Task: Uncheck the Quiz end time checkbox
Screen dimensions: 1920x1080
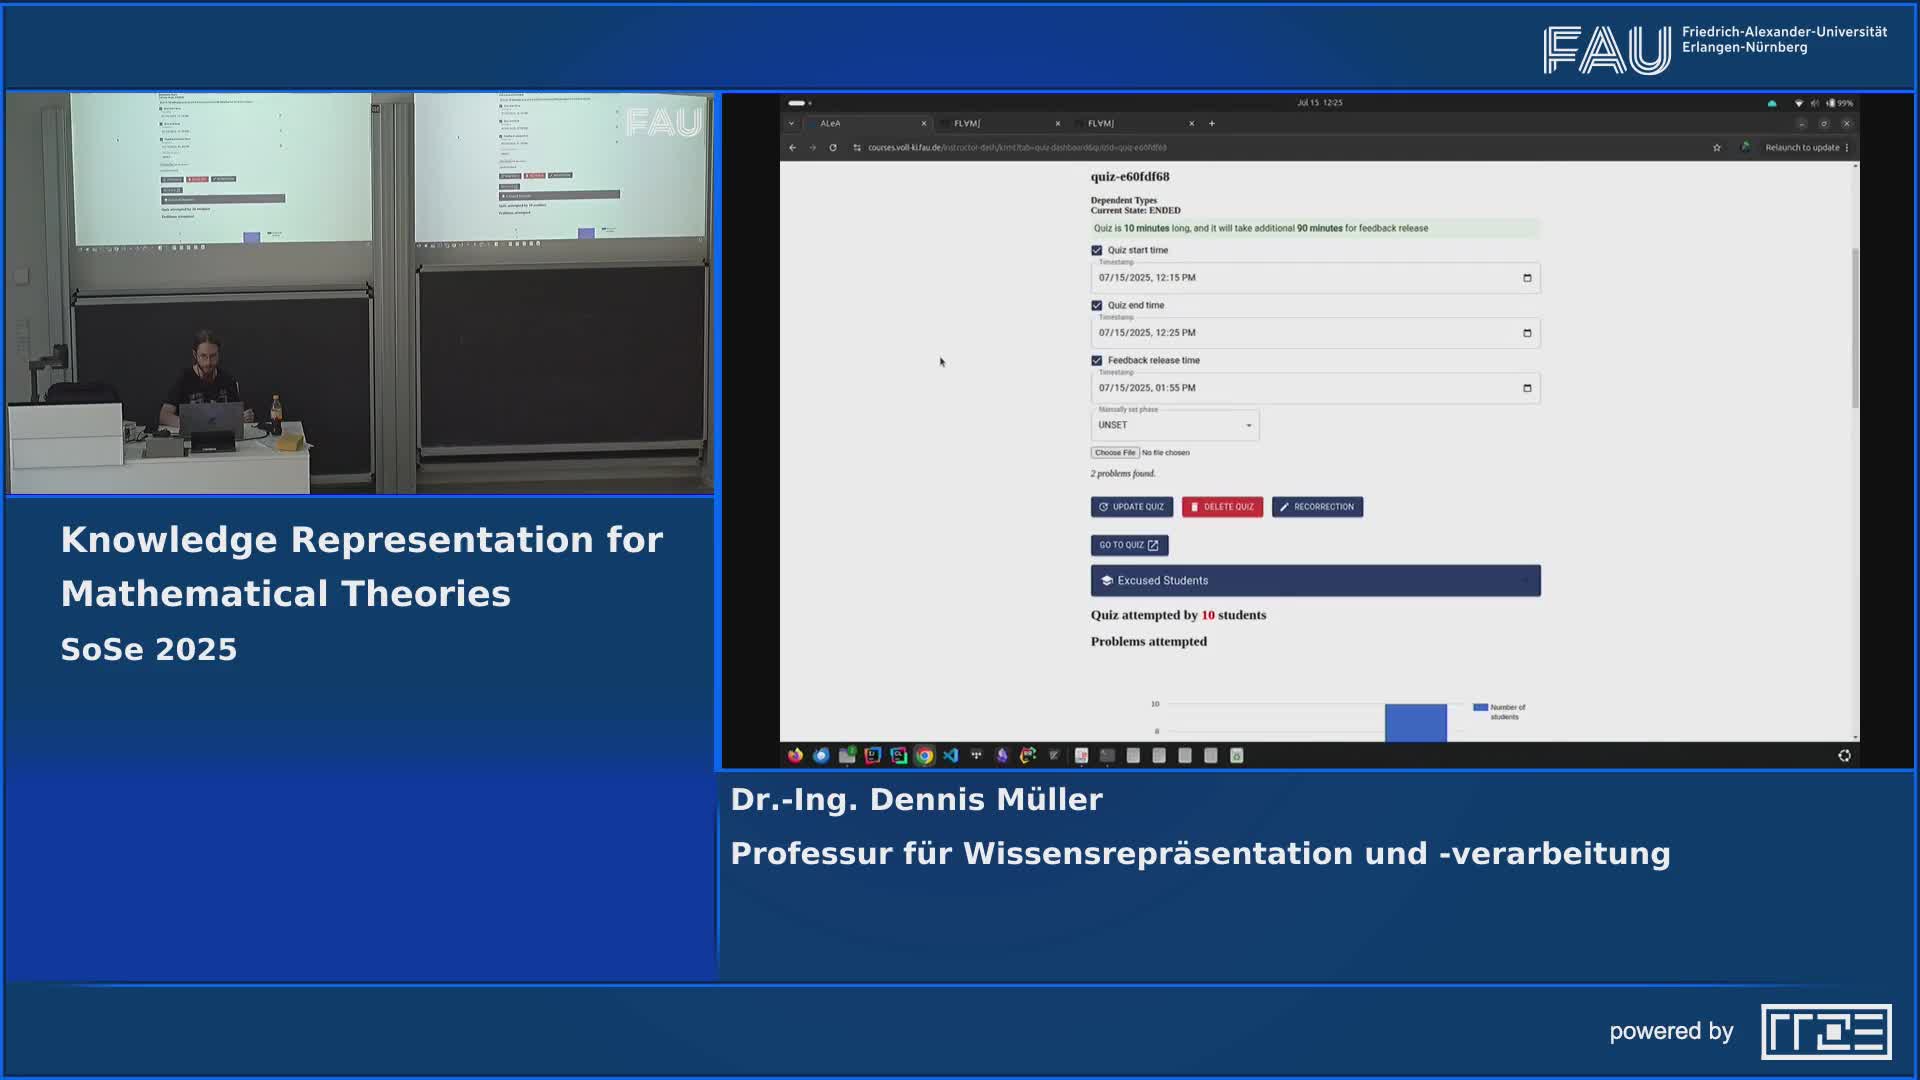Action: click(x=1096, y=305)
